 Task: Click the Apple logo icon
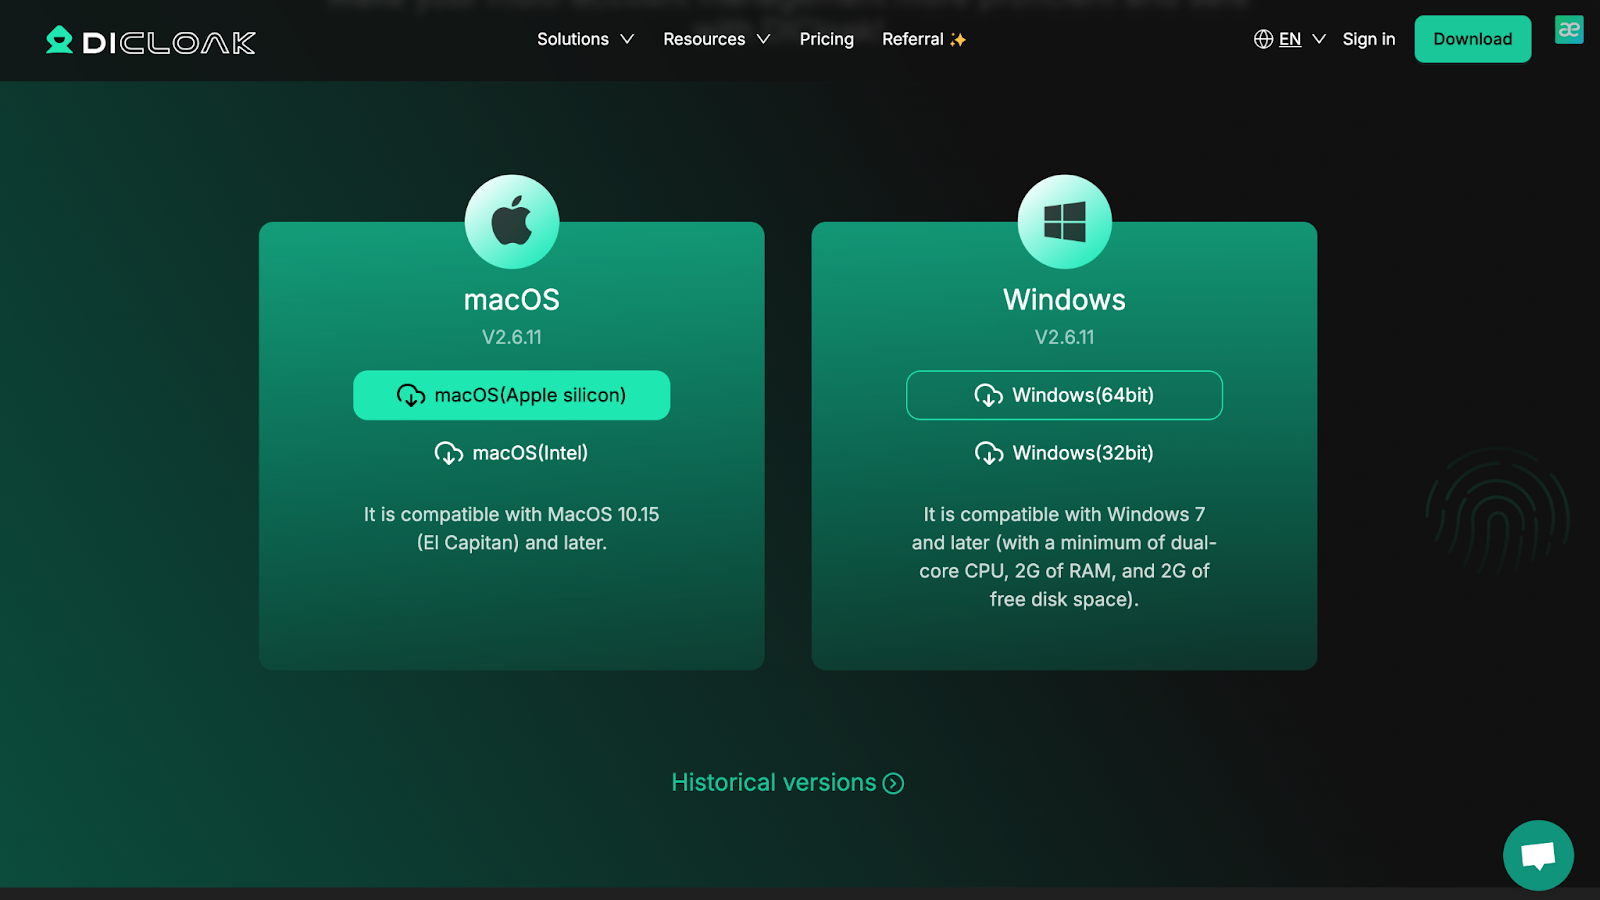pos(512,222)
